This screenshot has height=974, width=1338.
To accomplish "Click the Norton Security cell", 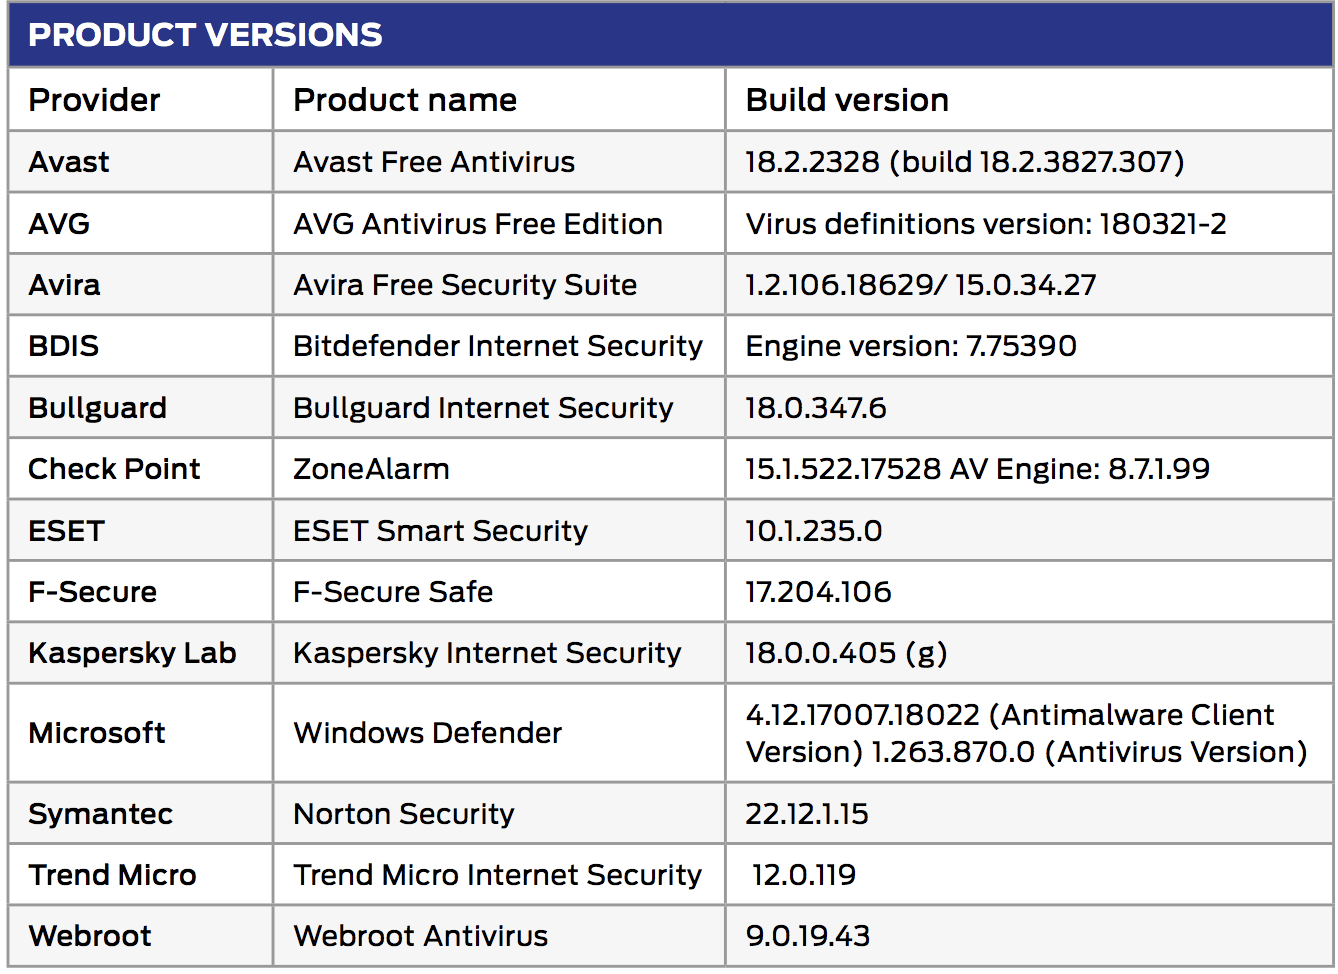I will [403, 814].
